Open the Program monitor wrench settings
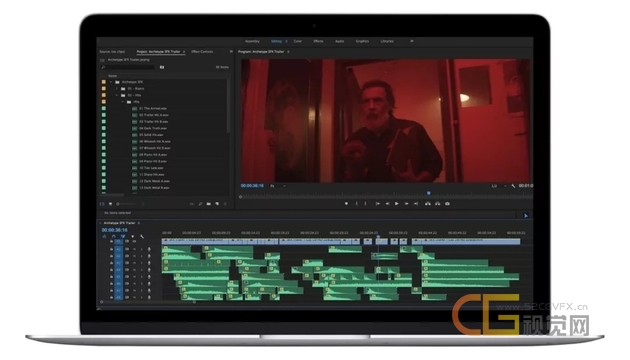This screenshot has height=360, width=630. [x=513, y=186]
